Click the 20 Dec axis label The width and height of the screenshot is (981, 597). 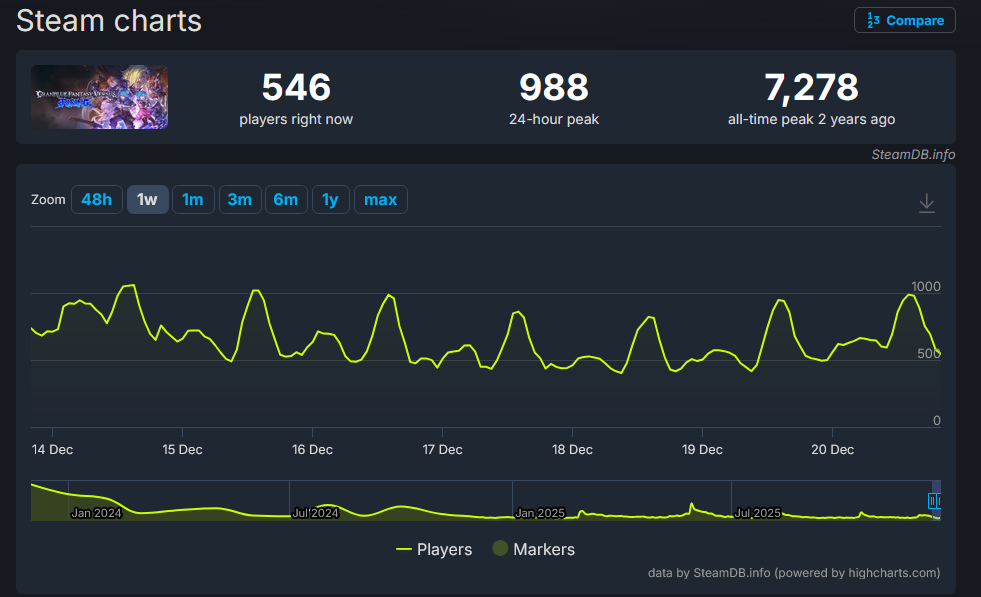tap(833, 449)
